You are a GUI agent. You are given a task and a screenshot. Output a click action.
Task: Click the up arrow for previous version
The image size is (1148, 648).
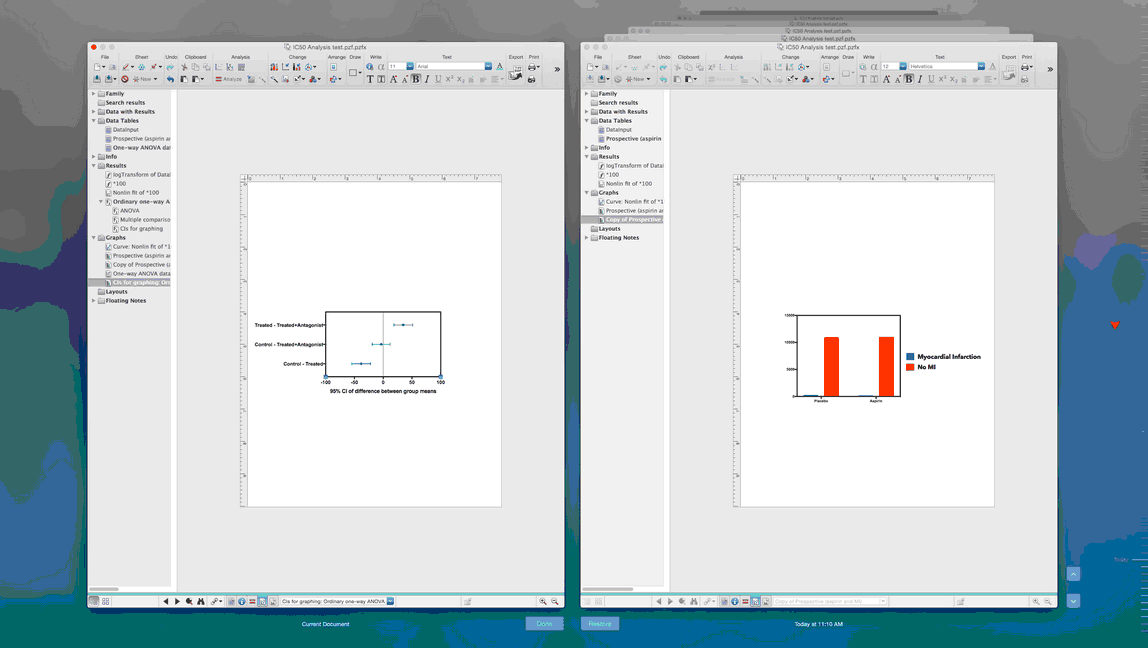point(1073,574)
